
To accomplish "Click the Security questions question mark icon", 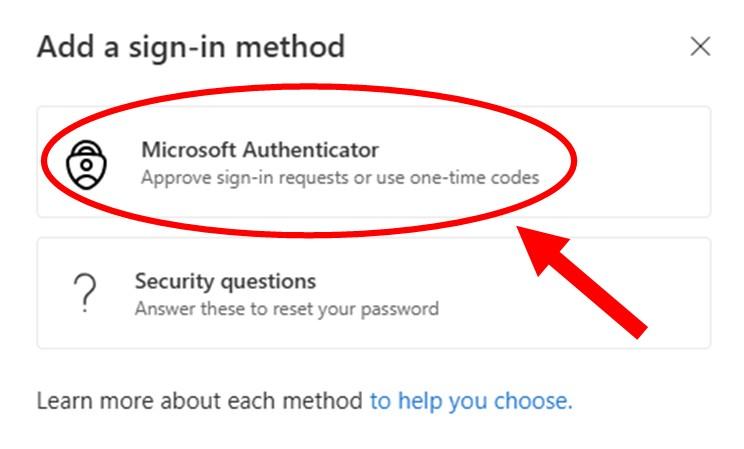I will pyautogui.click(x=86, y=294).
